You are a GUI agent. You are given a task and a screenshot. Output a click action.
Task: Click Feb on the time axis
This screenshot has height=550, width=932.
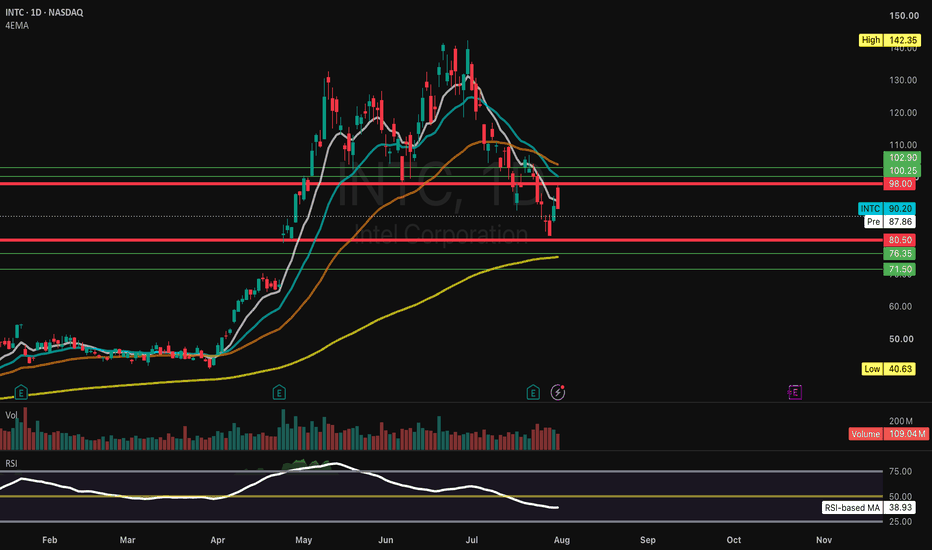[50, 540]
